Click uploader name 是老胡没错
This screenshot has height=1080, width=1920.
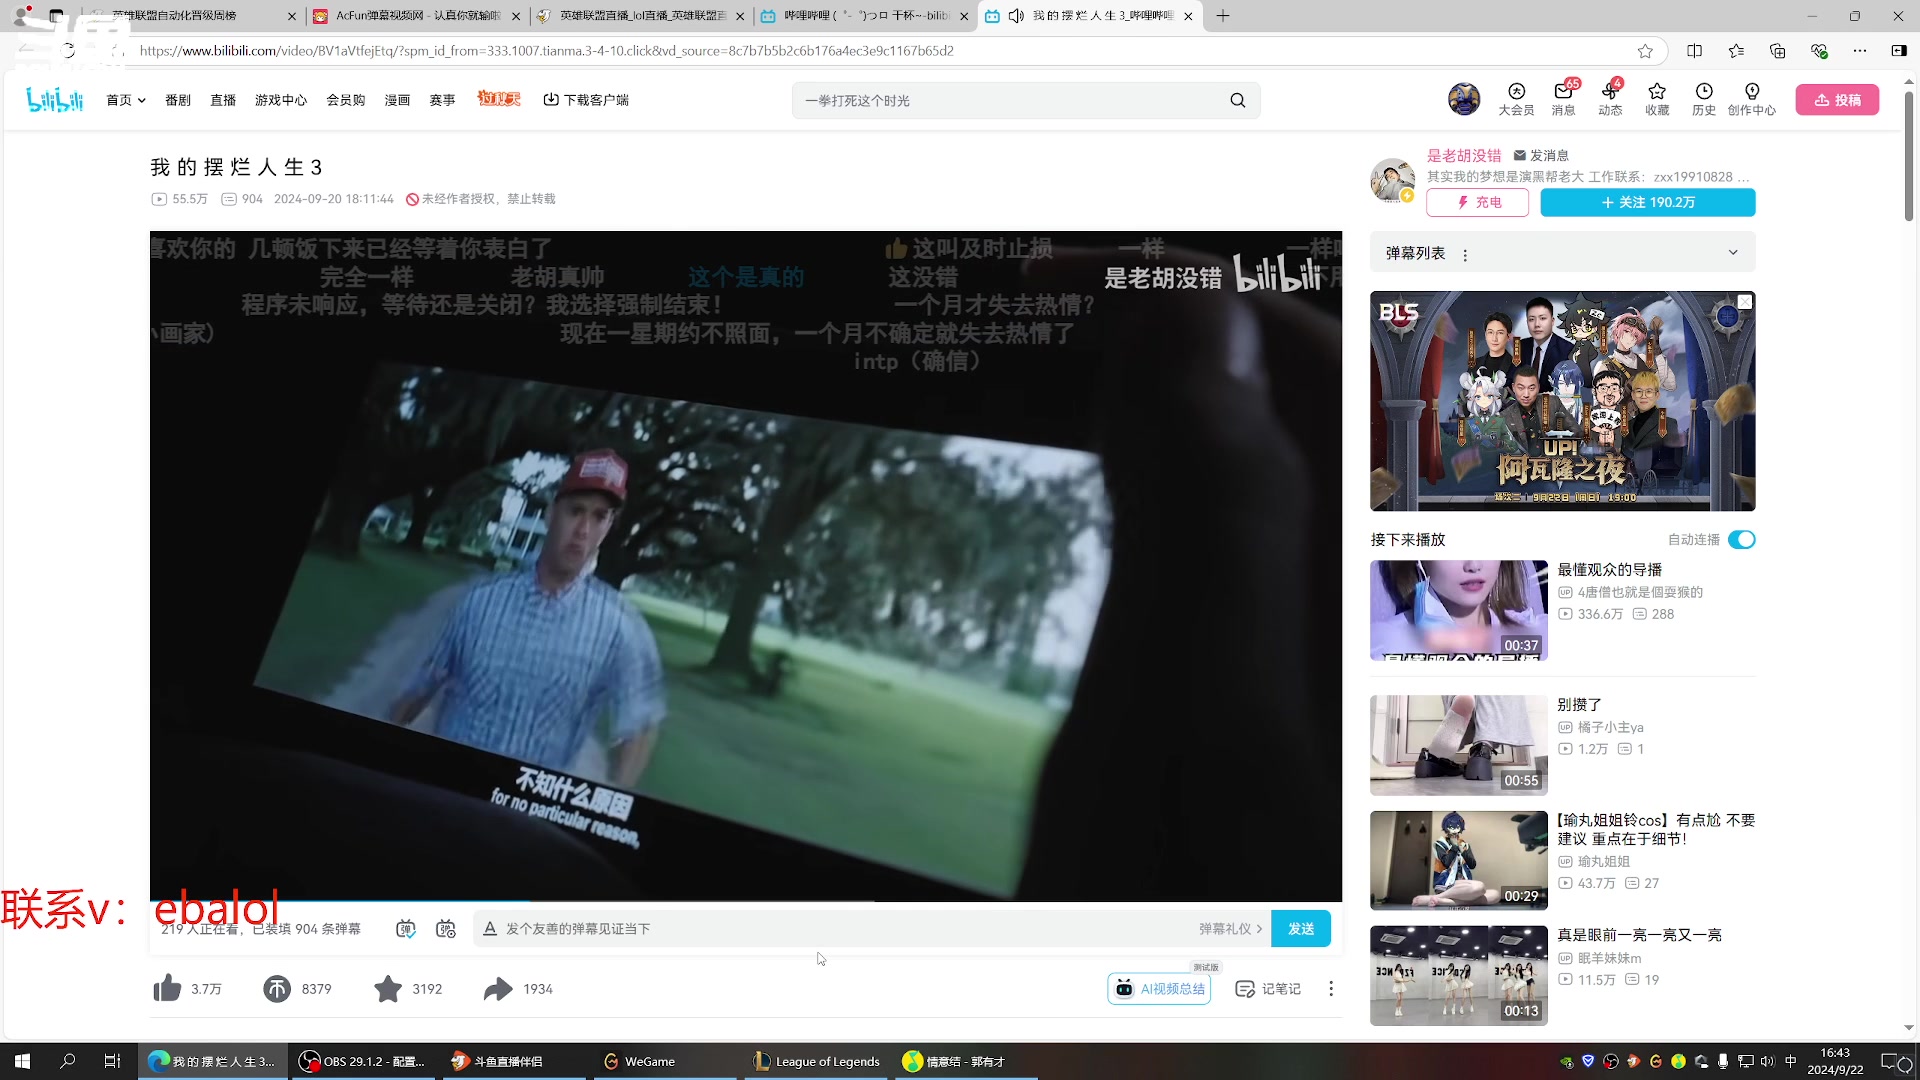pyautogui.click(x=1464, y=156)
